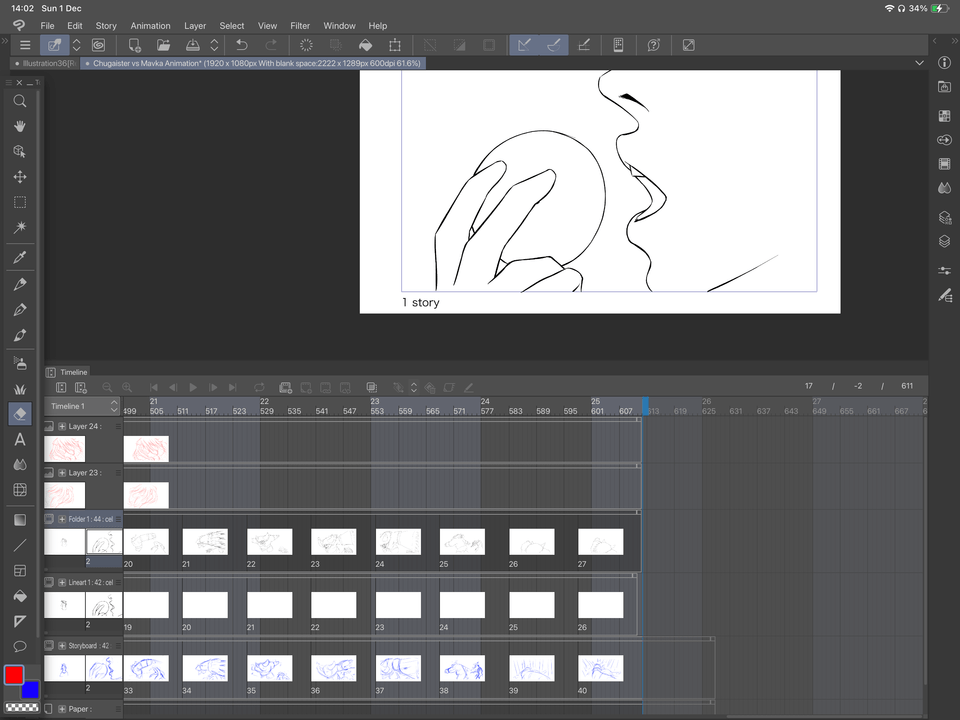Expand the Storyboard track
Screen dimensions: 960x720
(62, 645)
